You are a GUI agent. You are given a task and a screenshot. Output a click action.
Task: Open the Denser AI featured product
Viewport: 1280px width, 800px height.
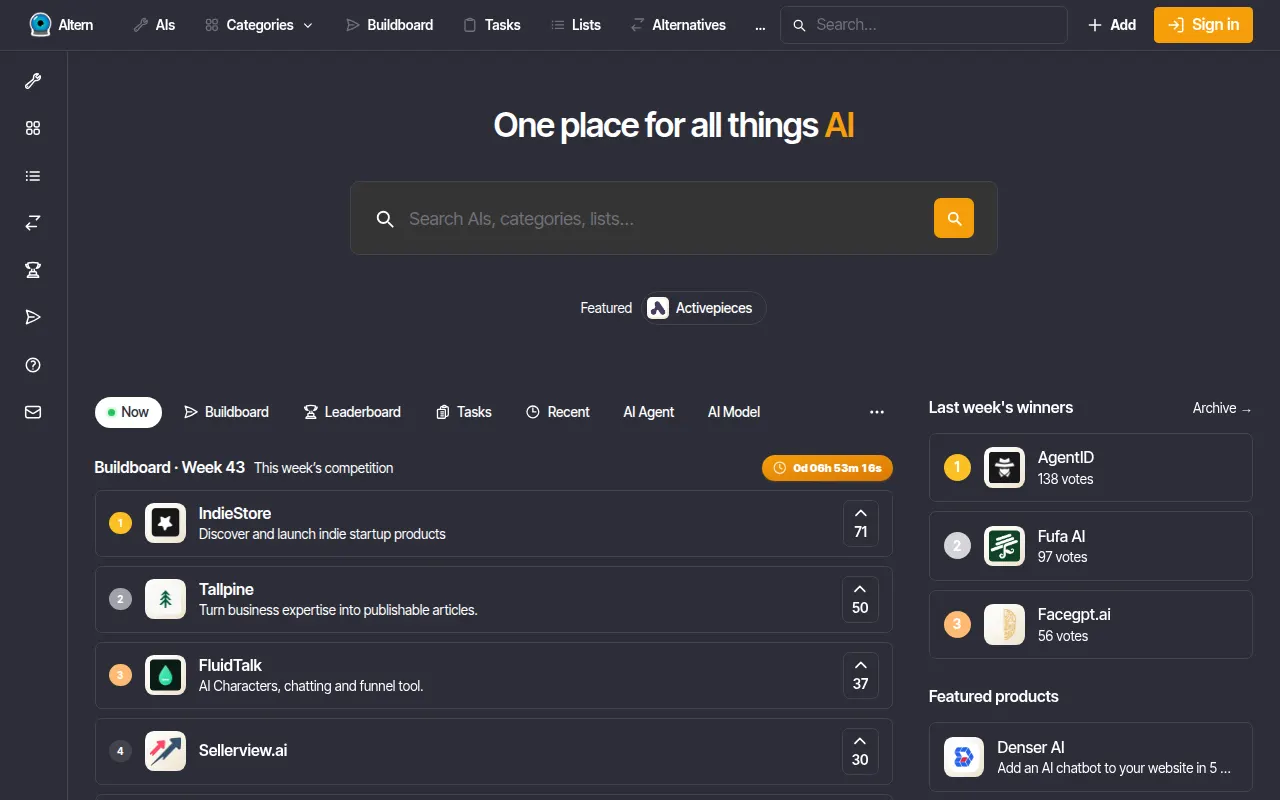coord(1090,757)
